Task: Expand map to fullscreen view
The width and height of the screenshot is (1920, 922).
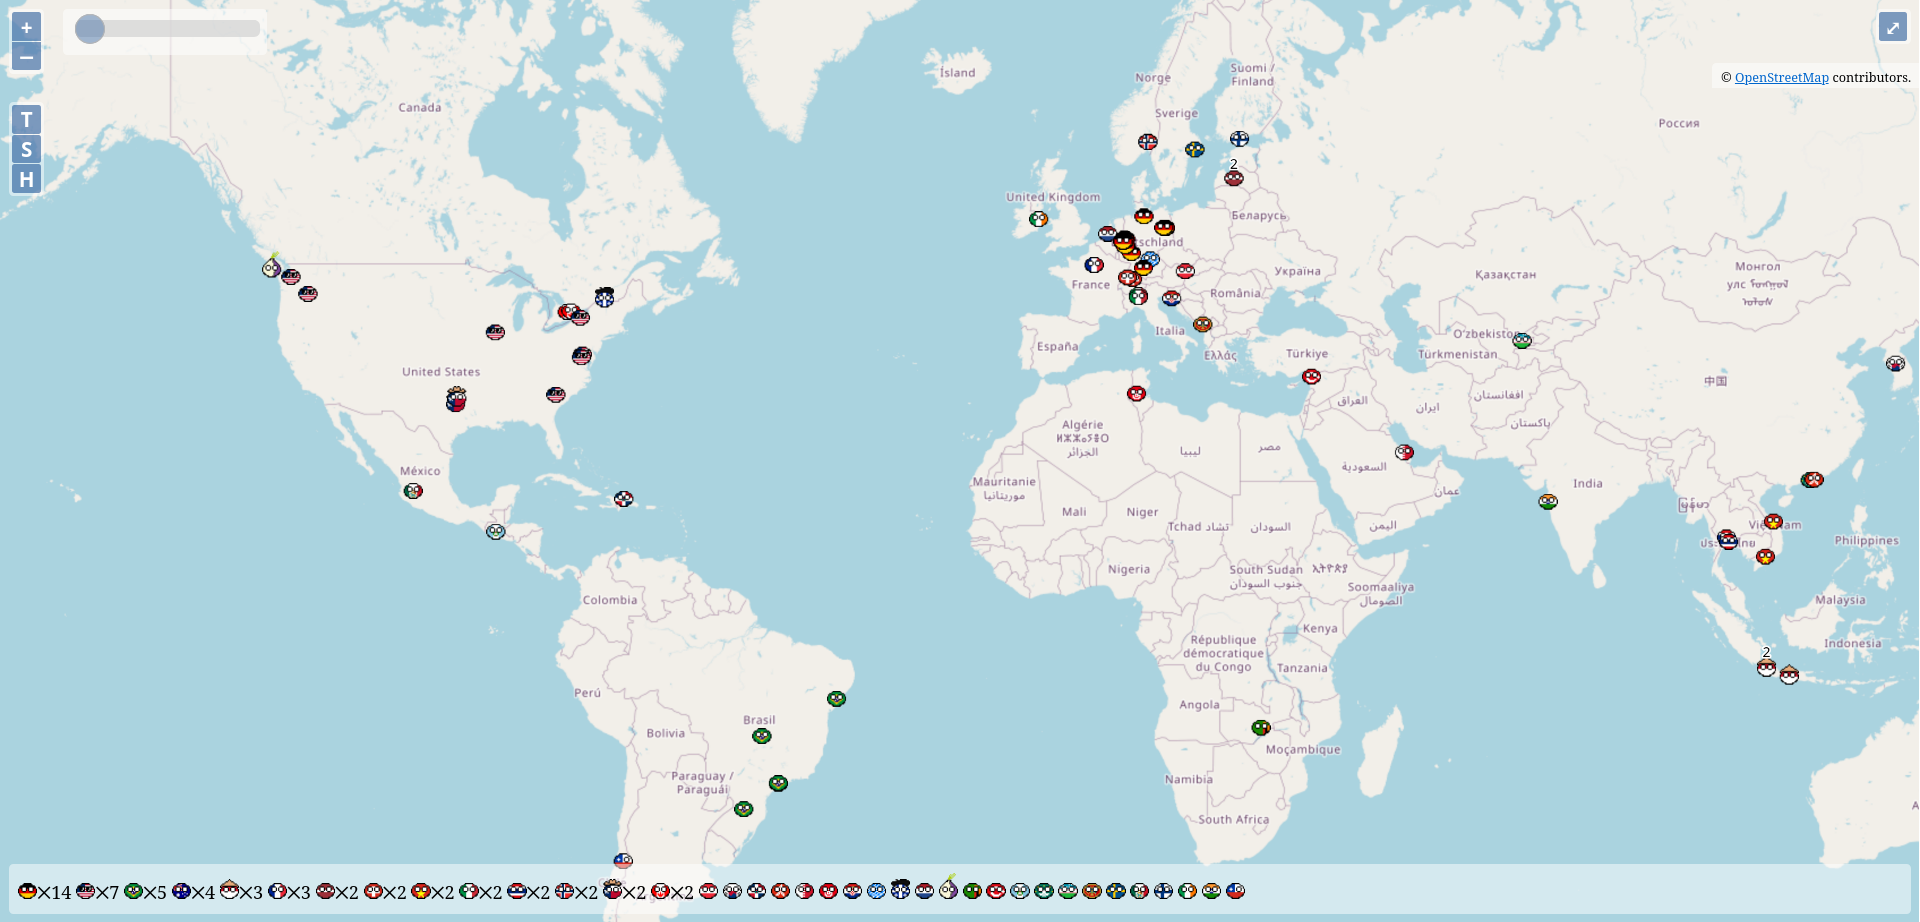Action: [x=1892, y=28]
